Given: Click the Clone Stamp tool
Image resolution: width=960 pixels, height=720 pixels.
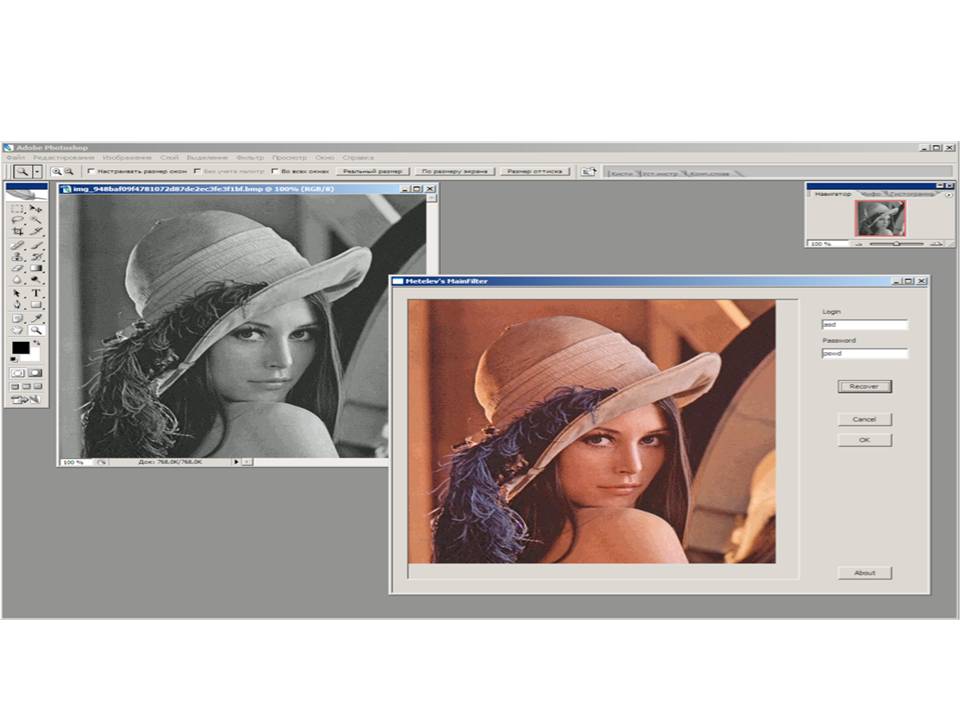Looking at the screenshot, I should [17, 256].
